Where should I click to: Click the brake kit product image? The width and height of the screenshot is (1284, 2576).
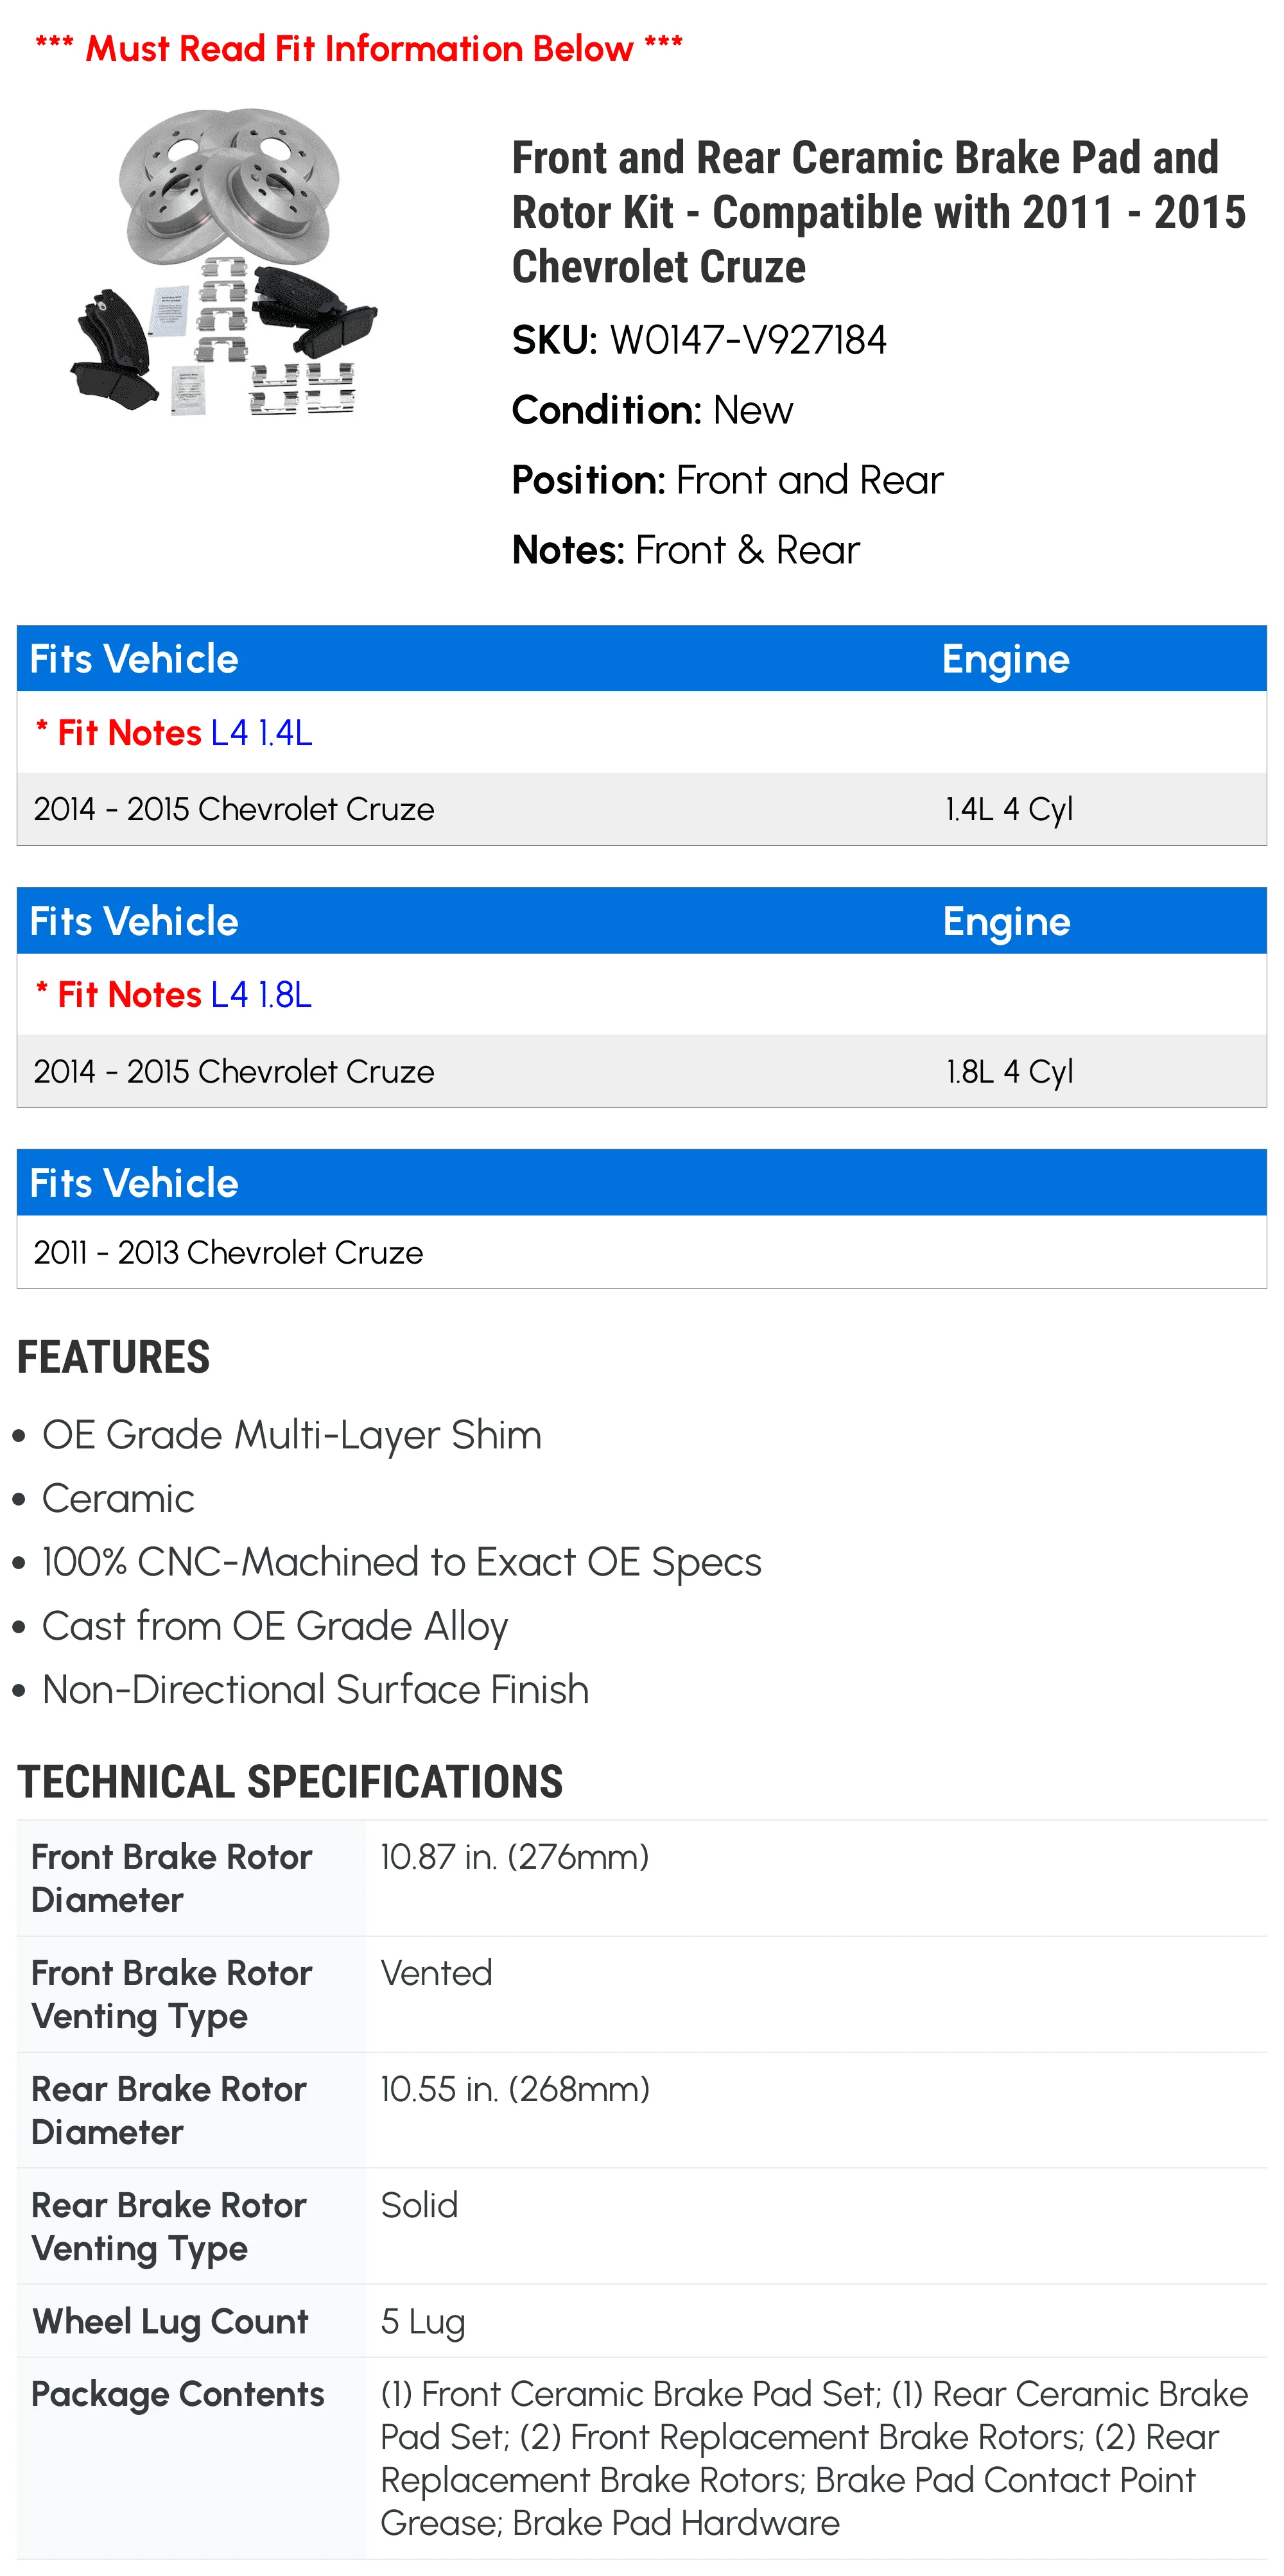click(x=225, y=262)
